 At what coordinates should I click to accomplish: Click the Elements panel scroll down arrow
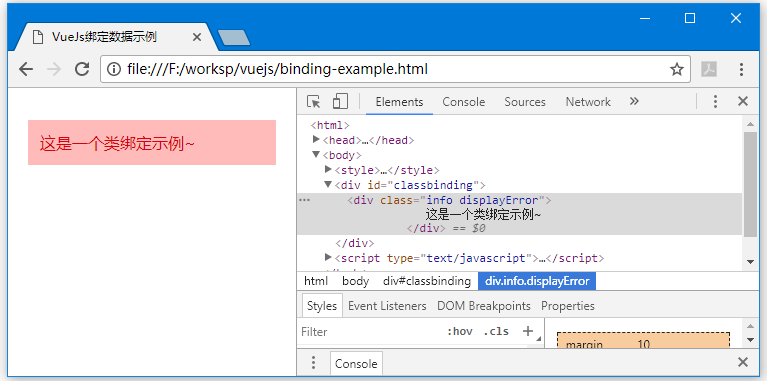tap(750, 262)
